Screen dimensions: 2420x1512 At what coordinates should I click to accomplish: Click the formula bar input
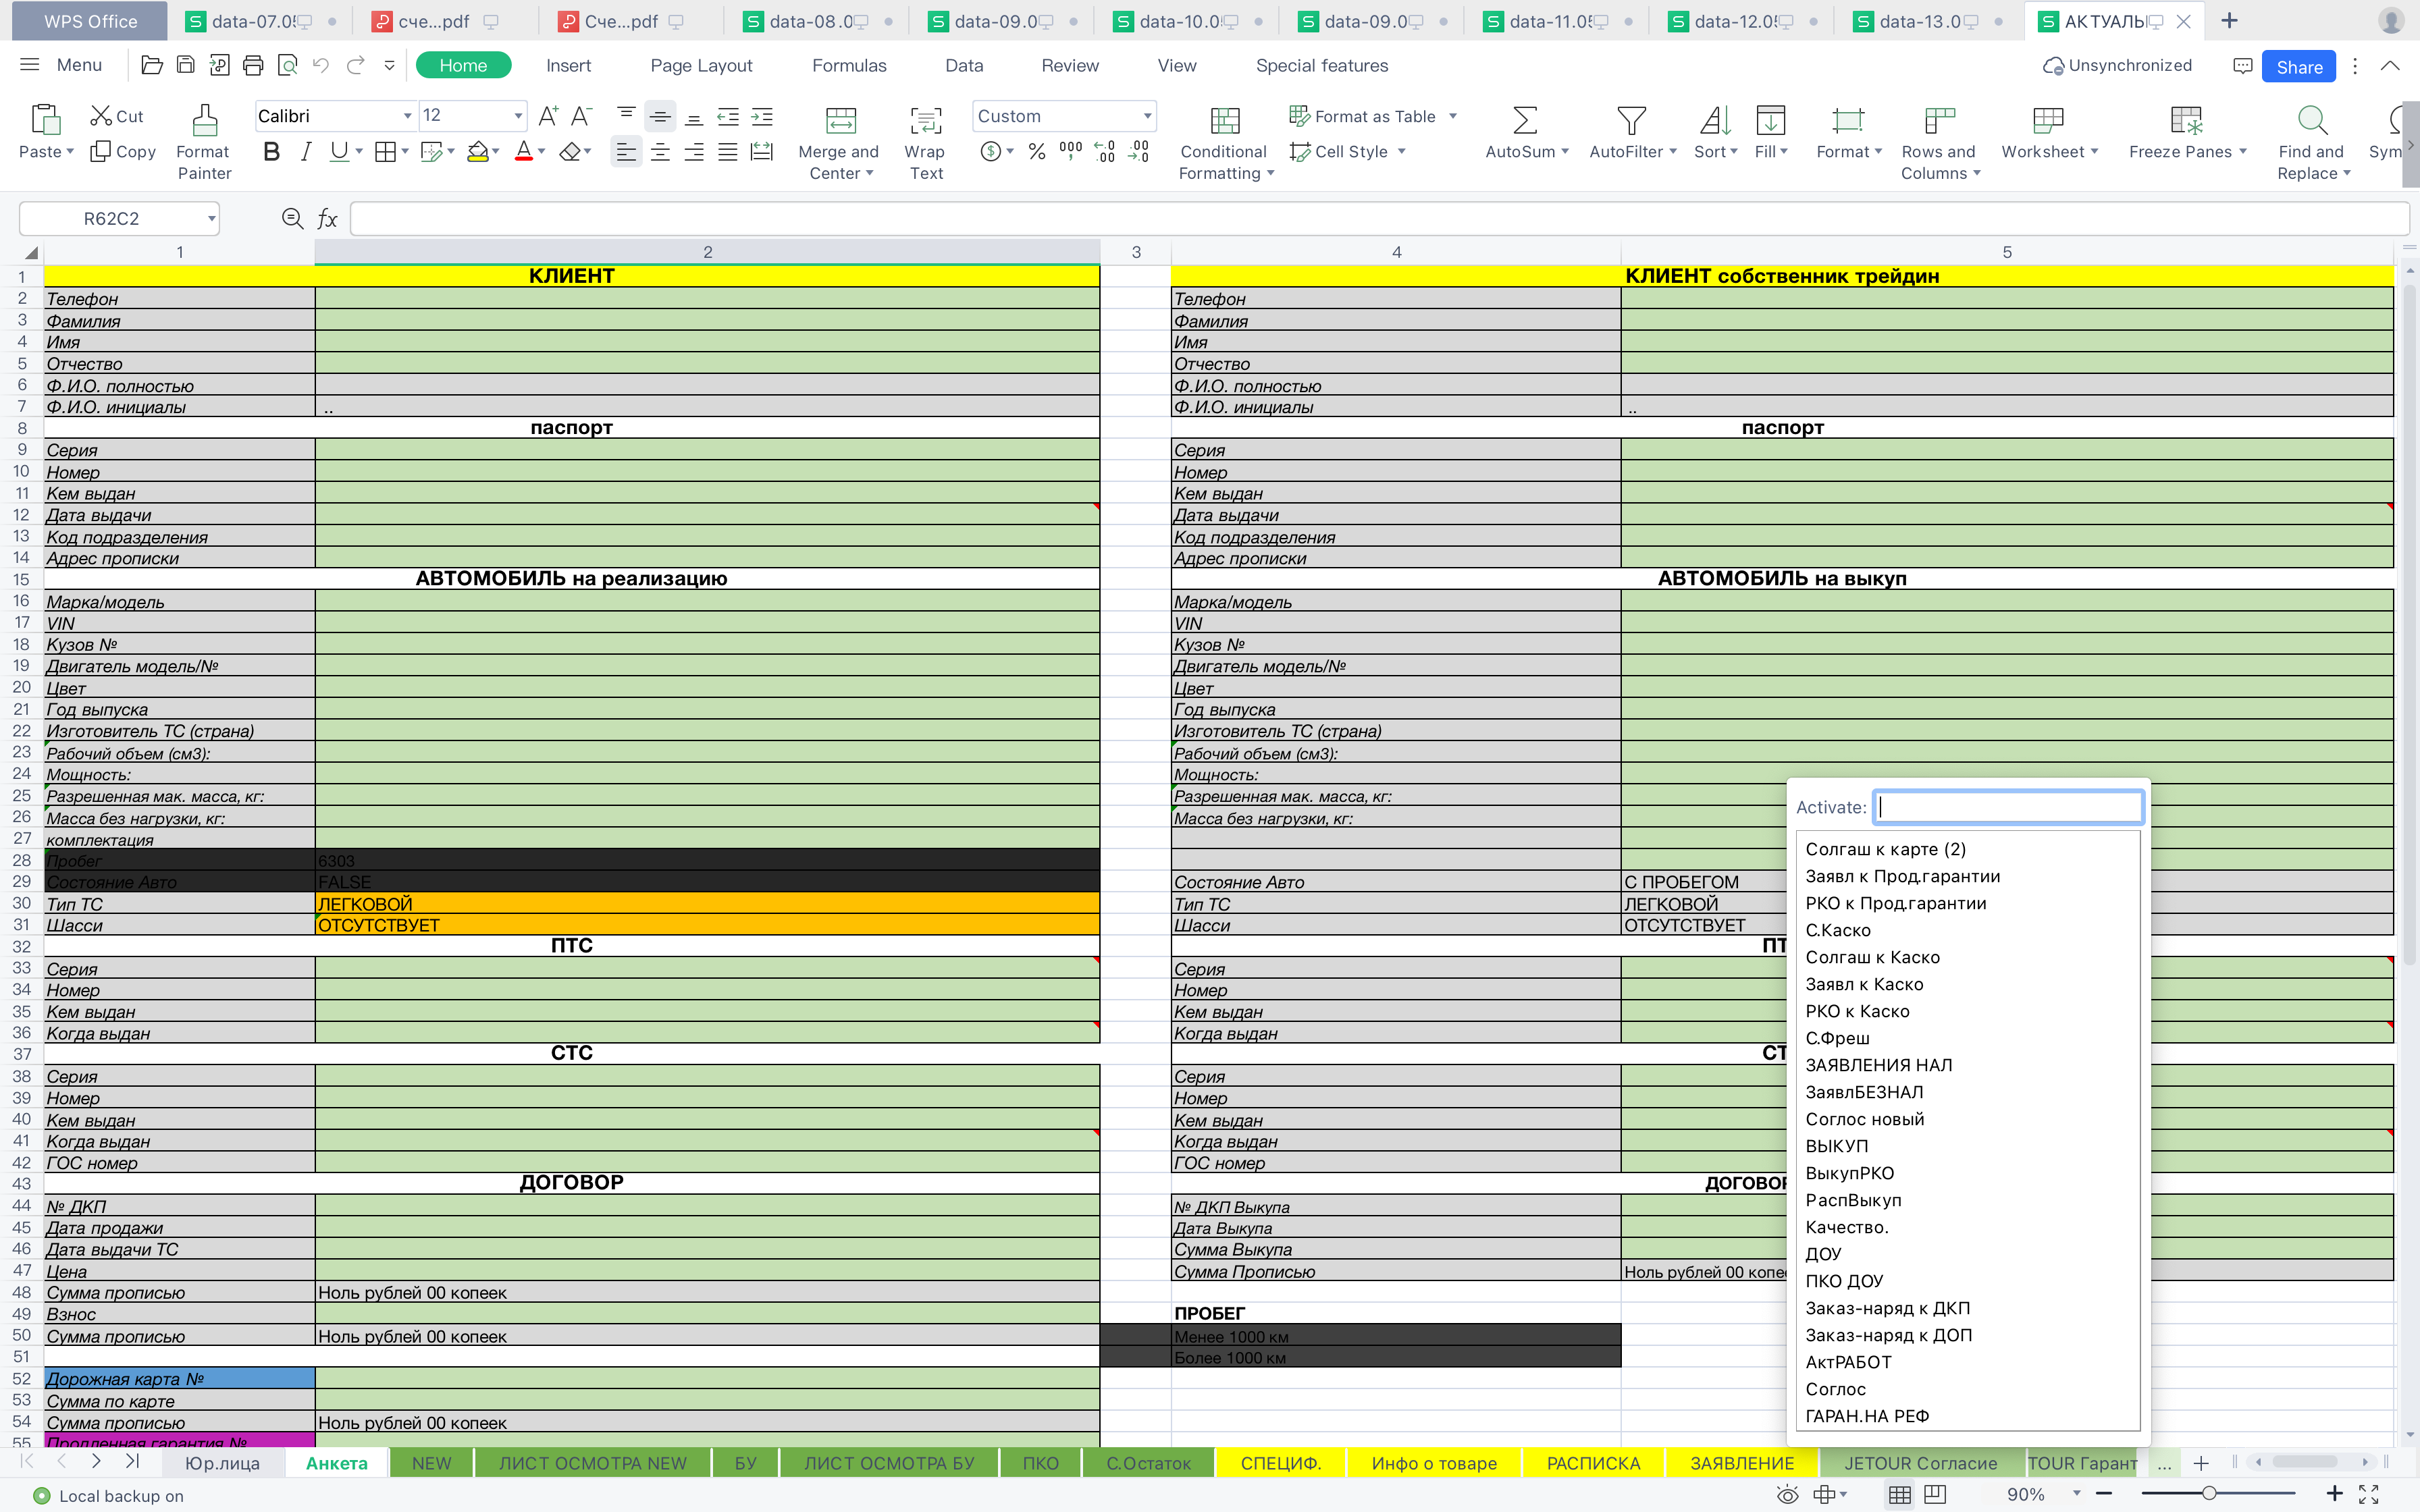(1379, 219)
